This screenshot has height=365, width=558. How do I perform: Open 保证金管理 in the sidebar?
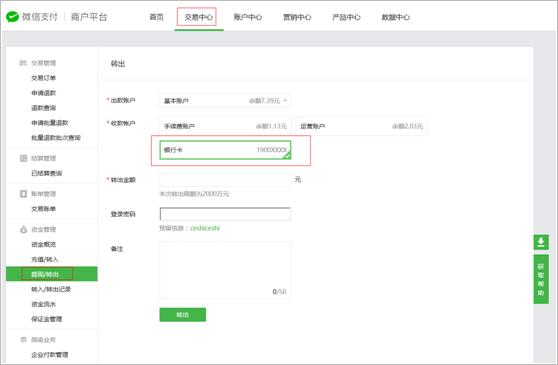(47, 319)
